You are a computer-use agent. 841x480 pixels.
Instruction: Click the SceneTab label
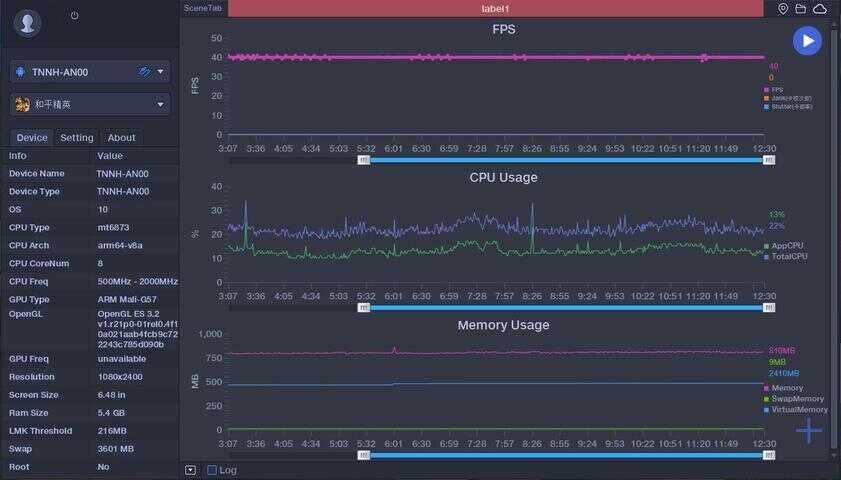(203, 8)
